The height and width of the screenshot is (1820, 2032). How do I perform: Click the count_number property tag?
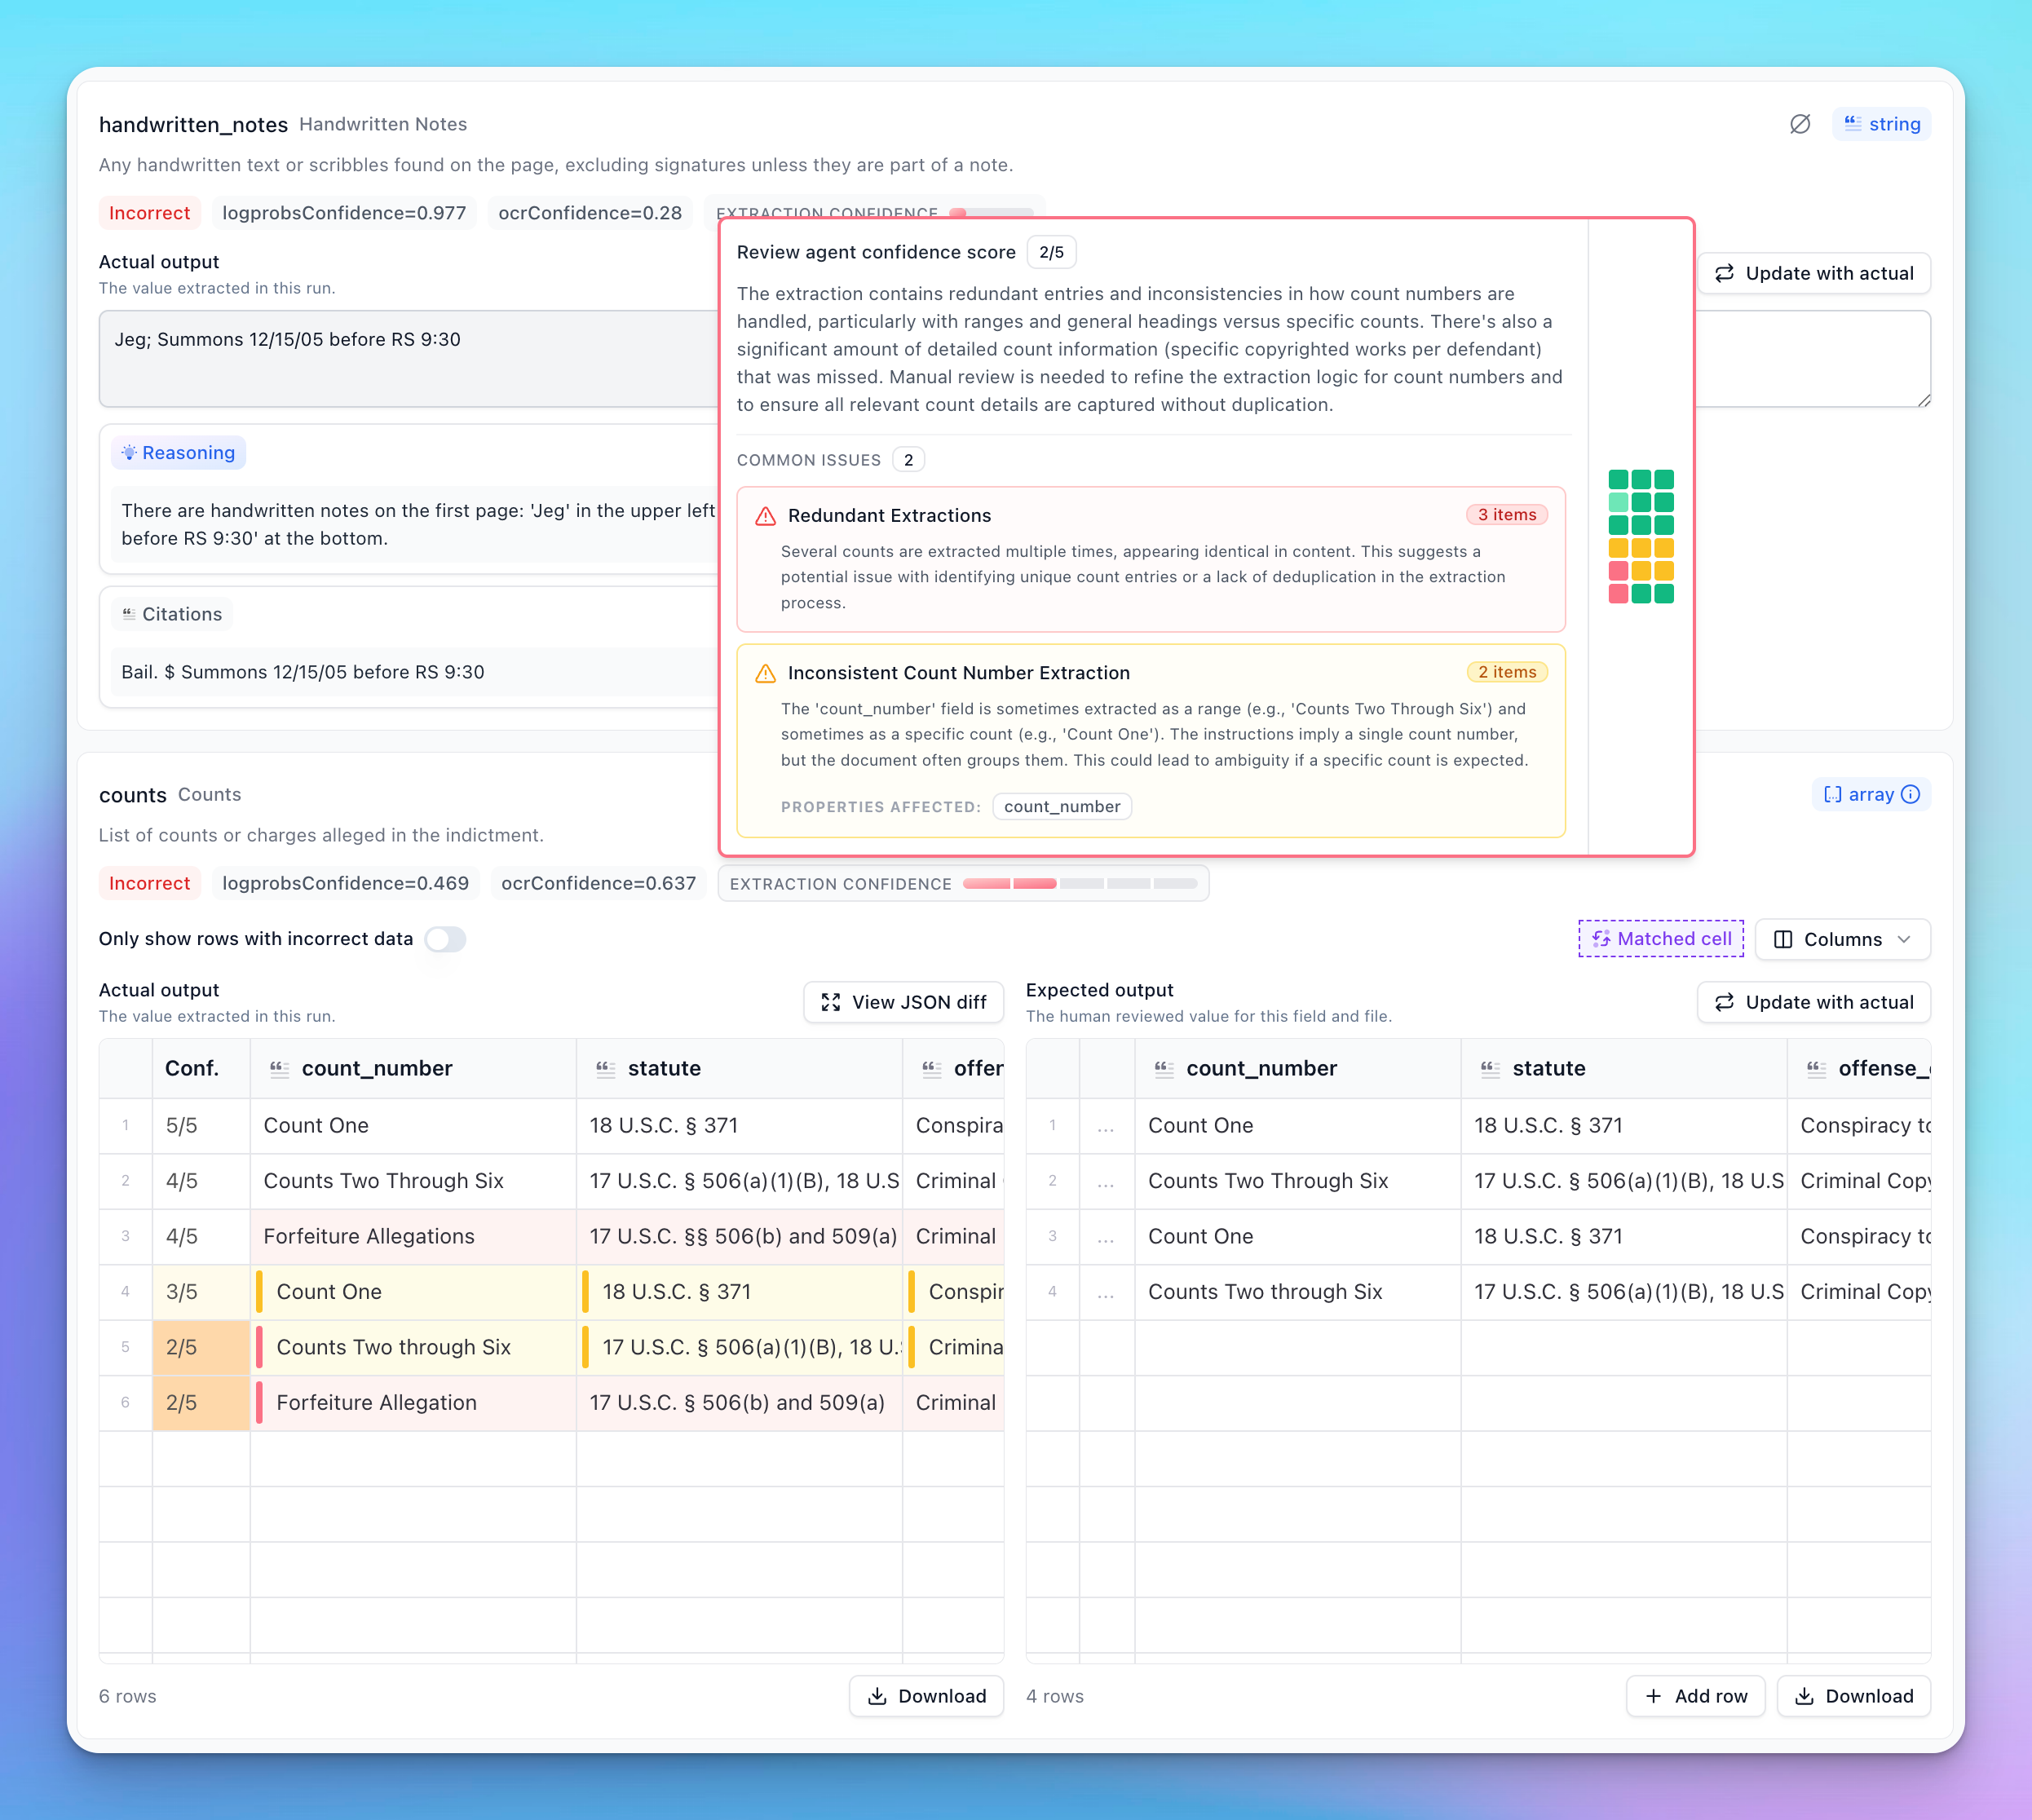1061,807
